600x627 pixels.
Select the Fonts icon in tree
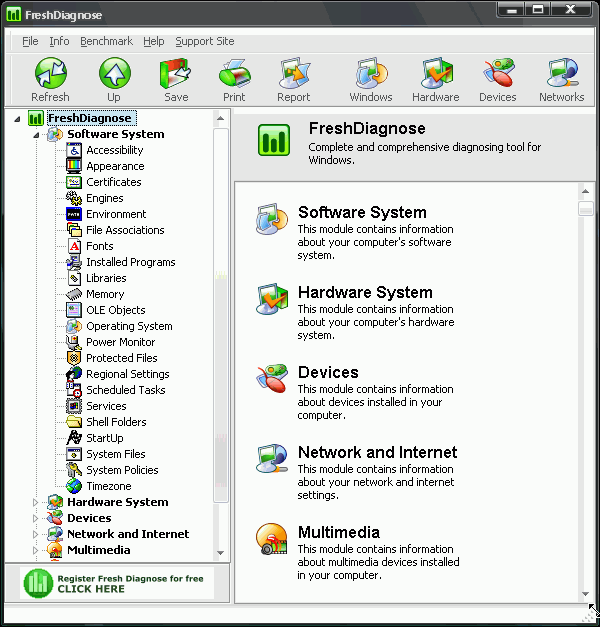pyautogui.click(x=74, y=246)
